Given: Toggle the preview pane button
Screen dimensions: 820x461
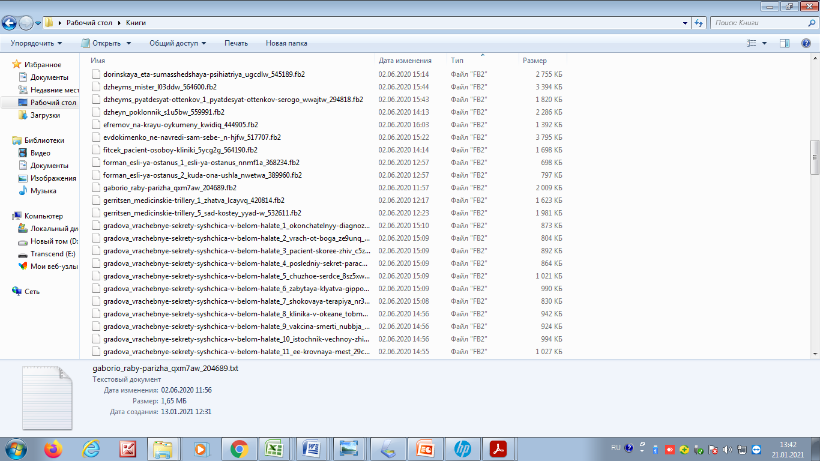Looking at the screenshot, I should tap(787, 44).
